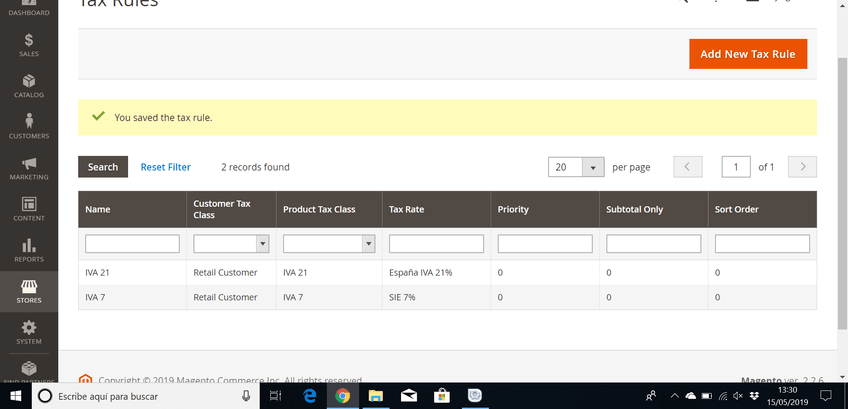Click the Tax Rate filter input field
The height and width of the screenshot is (409, 848).
(x=436, y=243)
